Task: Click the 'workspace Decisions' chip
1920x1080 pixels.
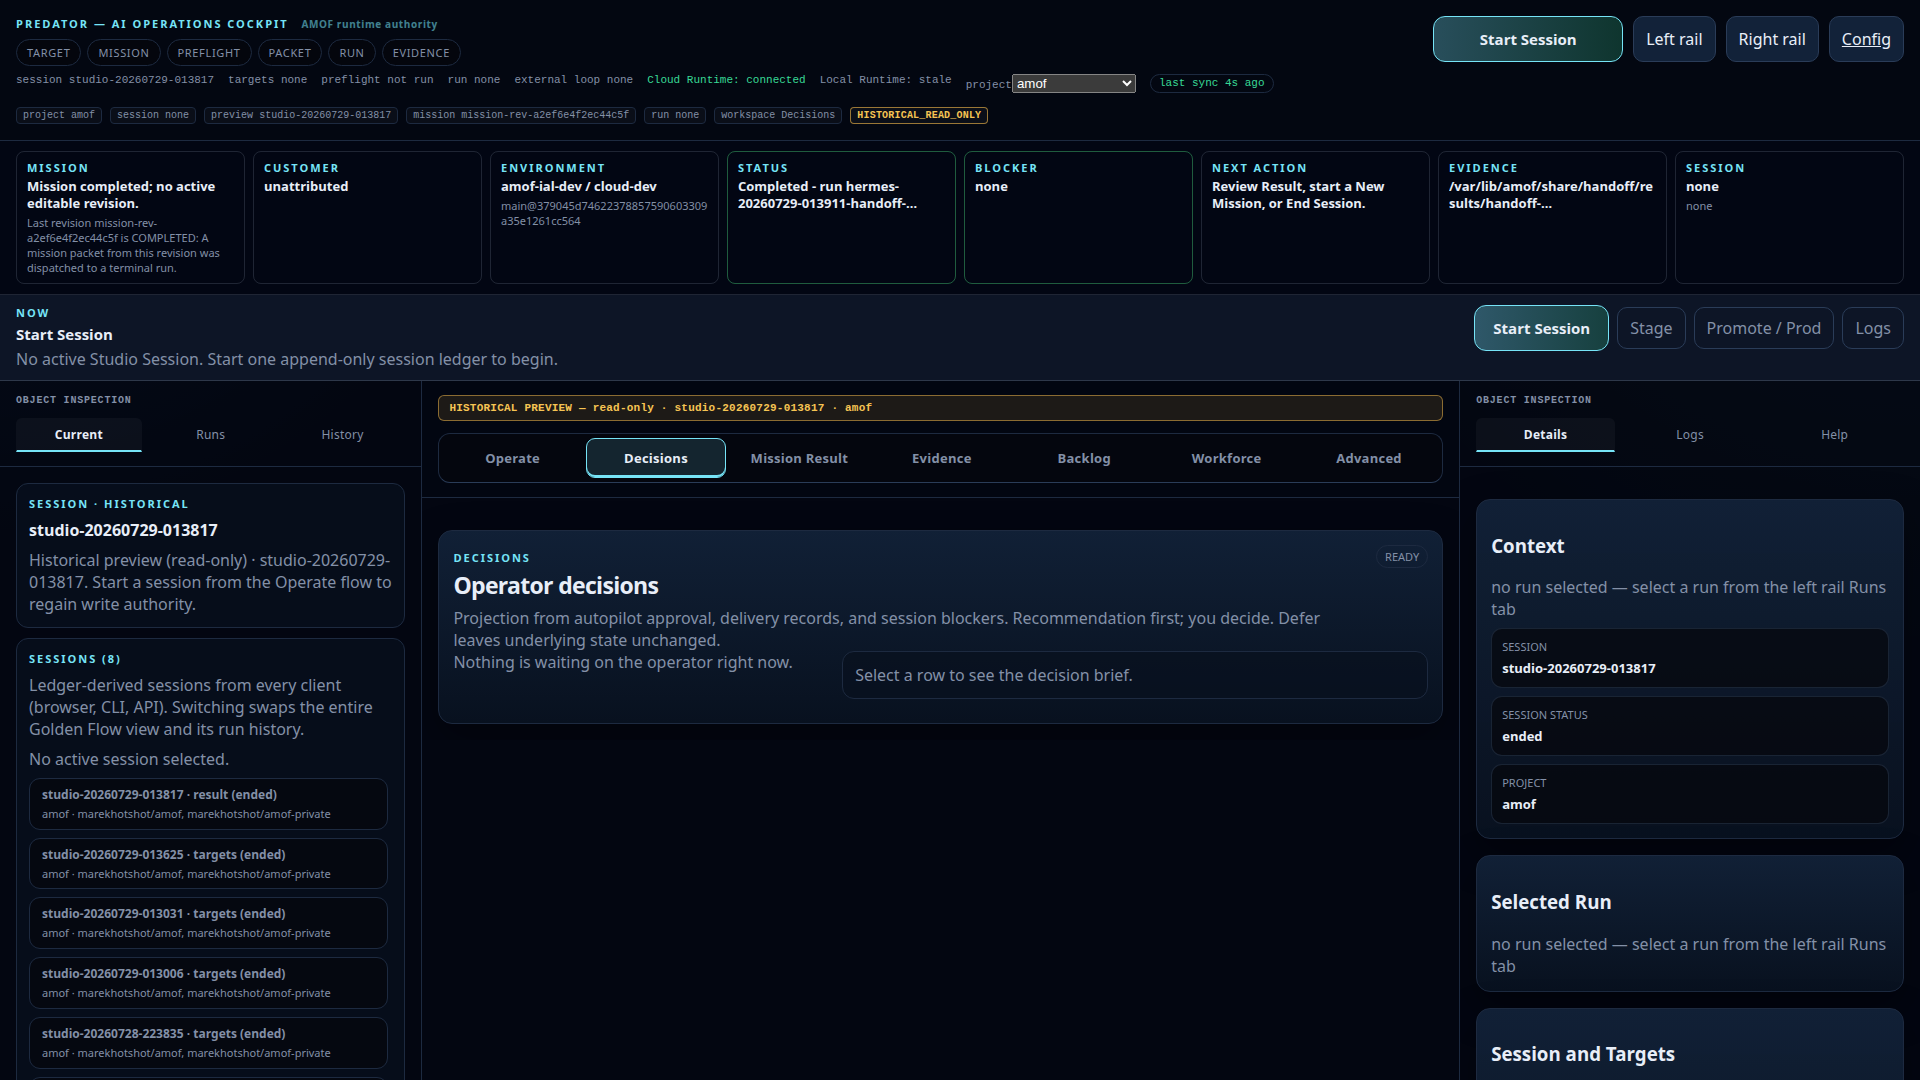Action: [778, 115]
